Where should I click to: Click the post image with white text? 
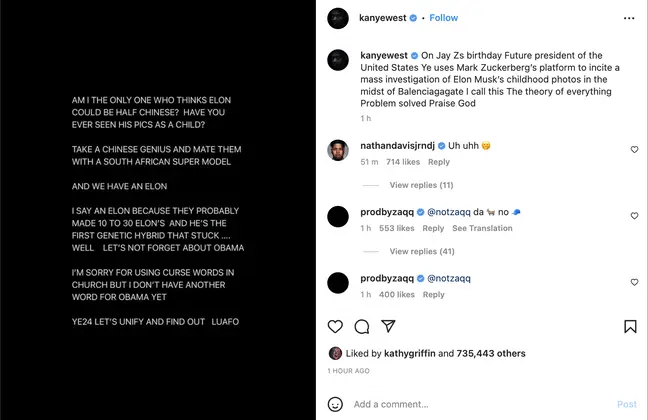tap(158, 210)
